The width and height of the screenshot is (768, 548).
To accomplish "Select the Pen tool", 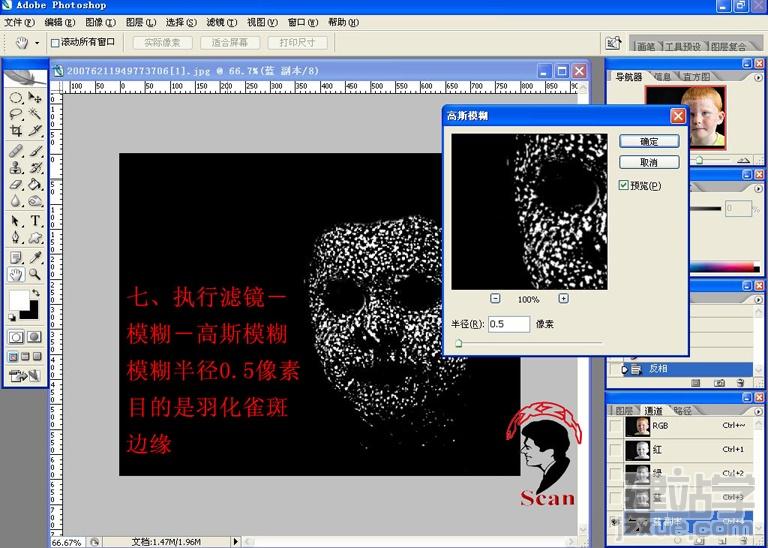I will (16, 238).
